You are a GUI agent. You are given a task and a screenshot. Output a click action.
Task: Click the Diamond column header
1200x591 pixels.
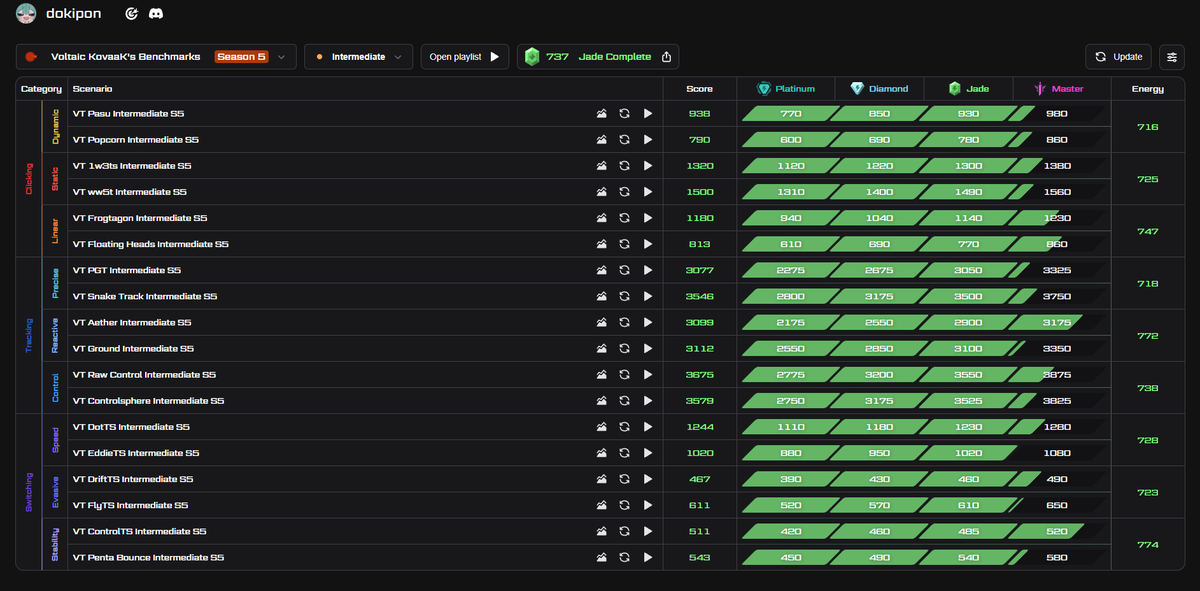879,88
